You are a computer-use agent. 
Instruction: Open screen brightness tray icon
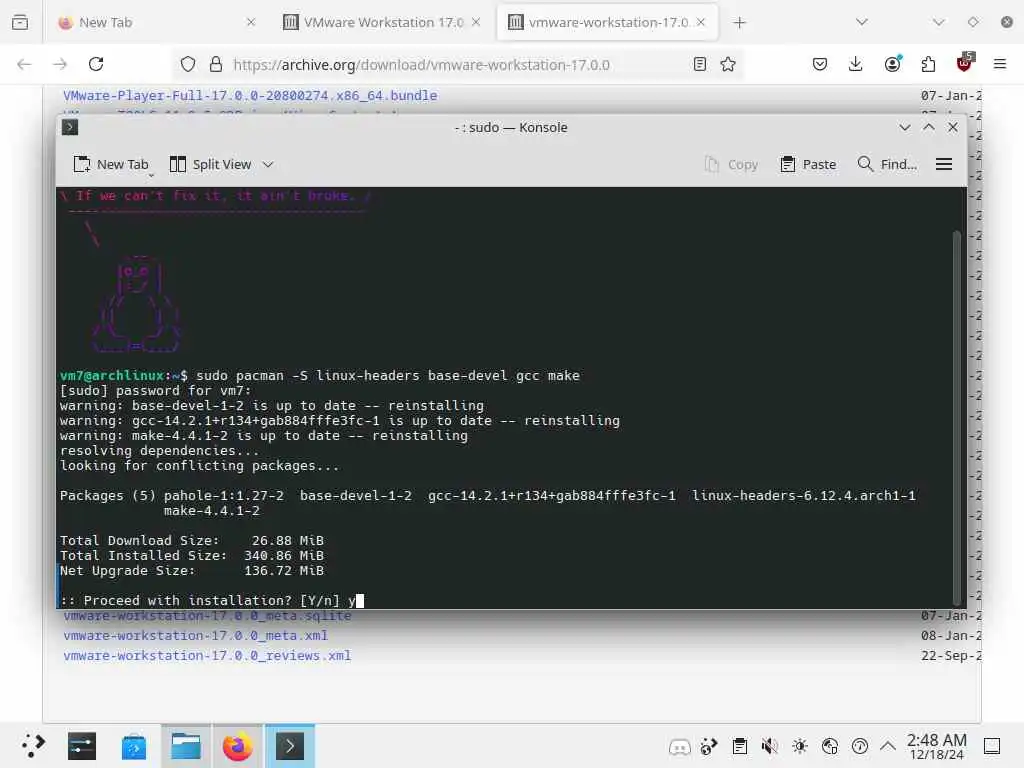coord(799,746)
